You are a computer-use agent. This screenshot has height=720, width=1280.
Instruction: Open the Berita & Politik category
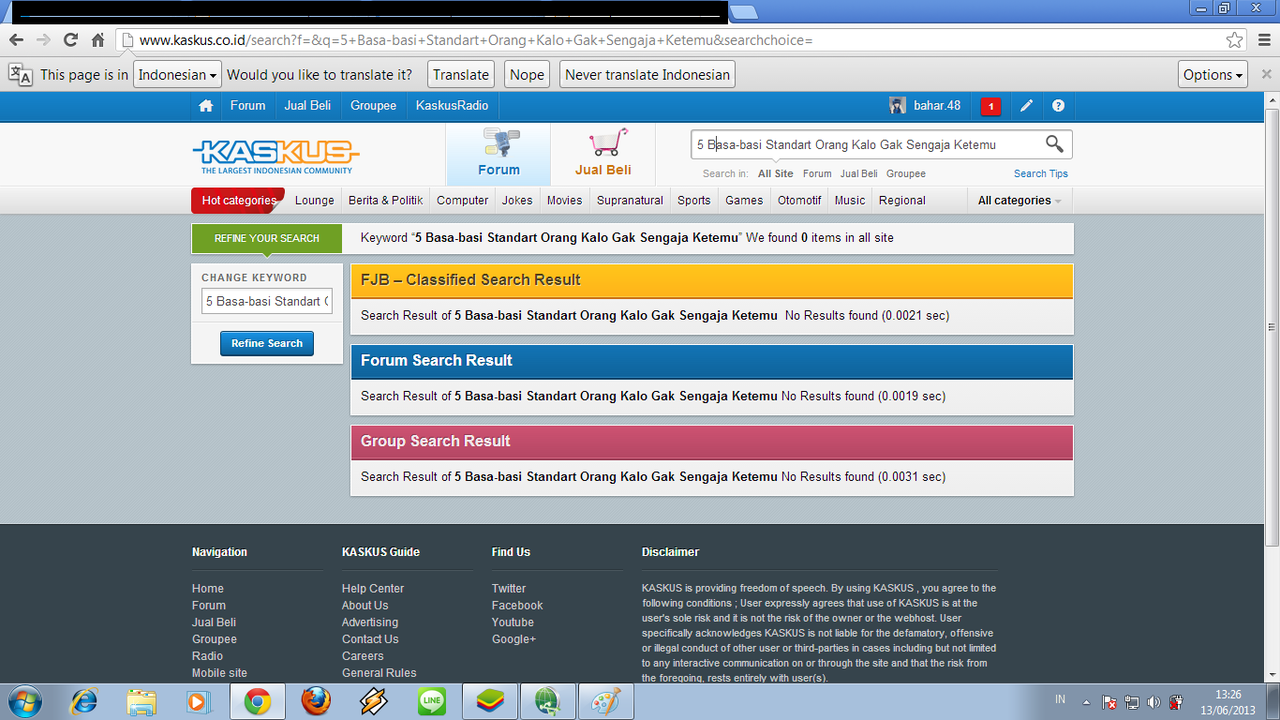[385, 200]
